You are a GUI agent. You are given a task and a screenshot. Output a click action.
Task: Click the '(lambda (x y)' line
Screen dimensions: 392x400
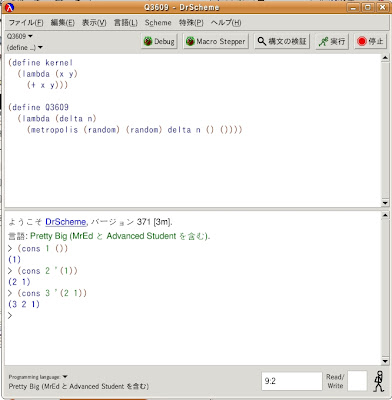tap(47, 74)
